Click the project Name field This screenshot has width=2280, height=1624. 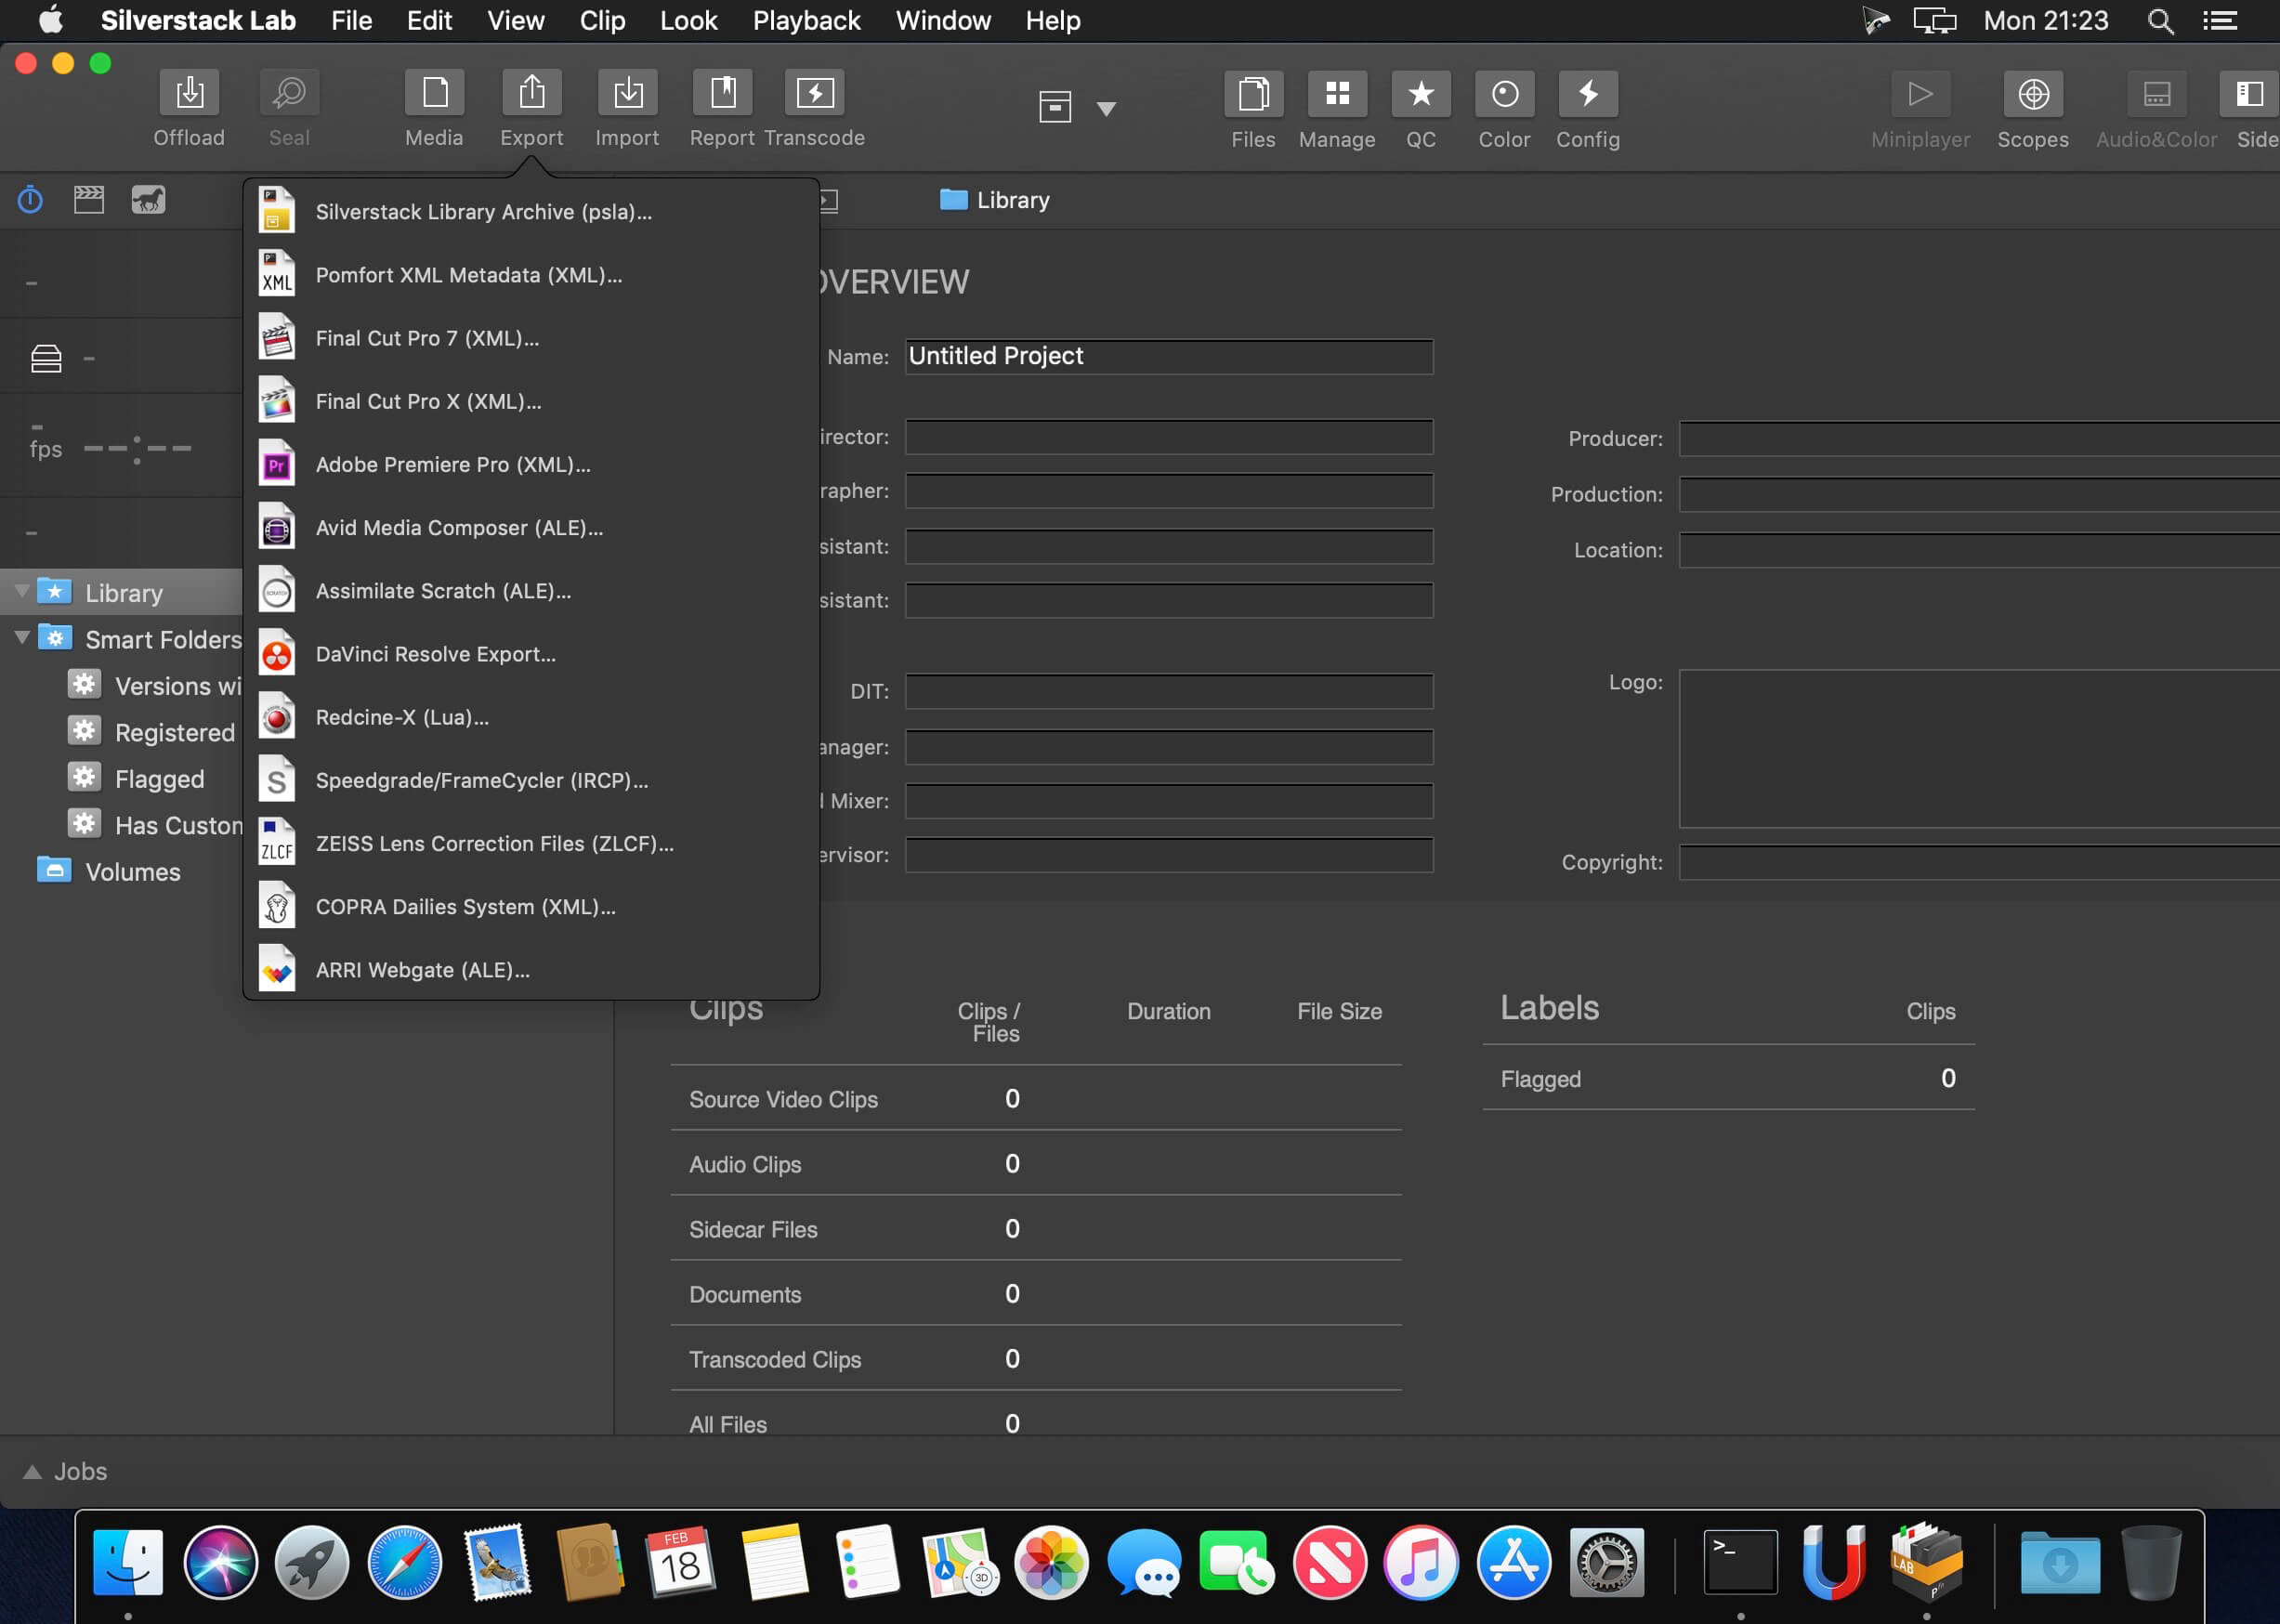coord(1169,357)
